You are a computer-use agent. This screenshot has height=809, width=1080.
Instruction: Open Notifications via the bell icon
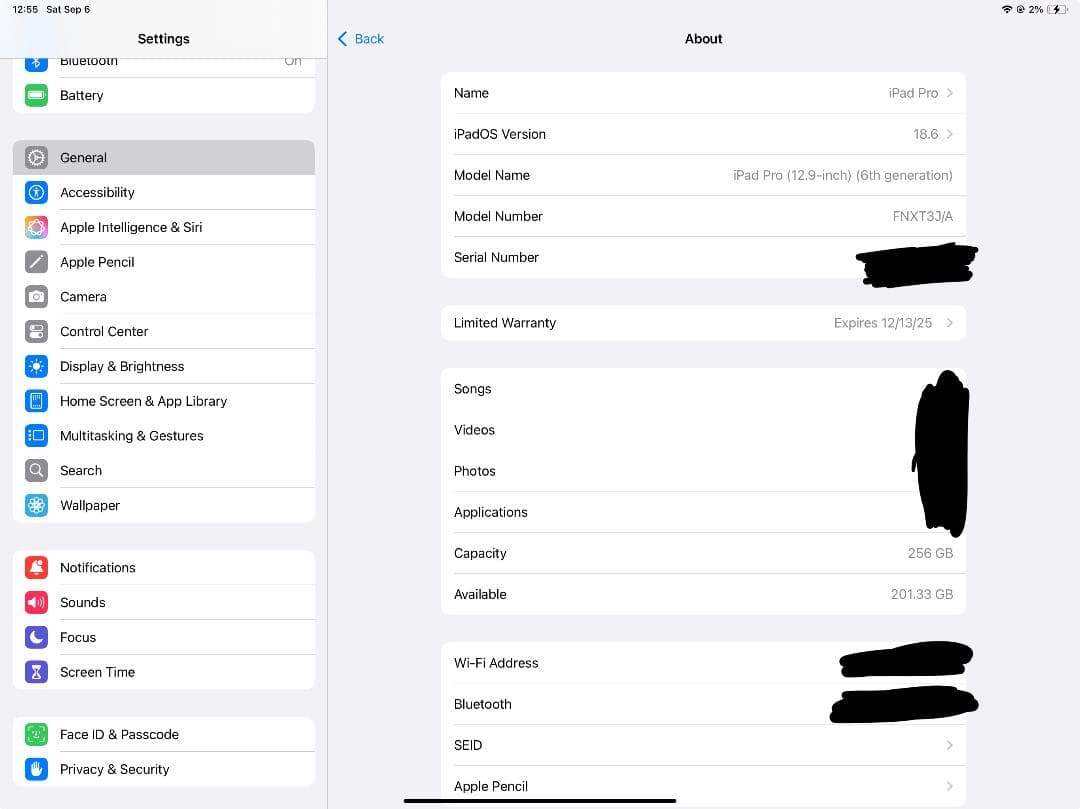pos(36,567)
